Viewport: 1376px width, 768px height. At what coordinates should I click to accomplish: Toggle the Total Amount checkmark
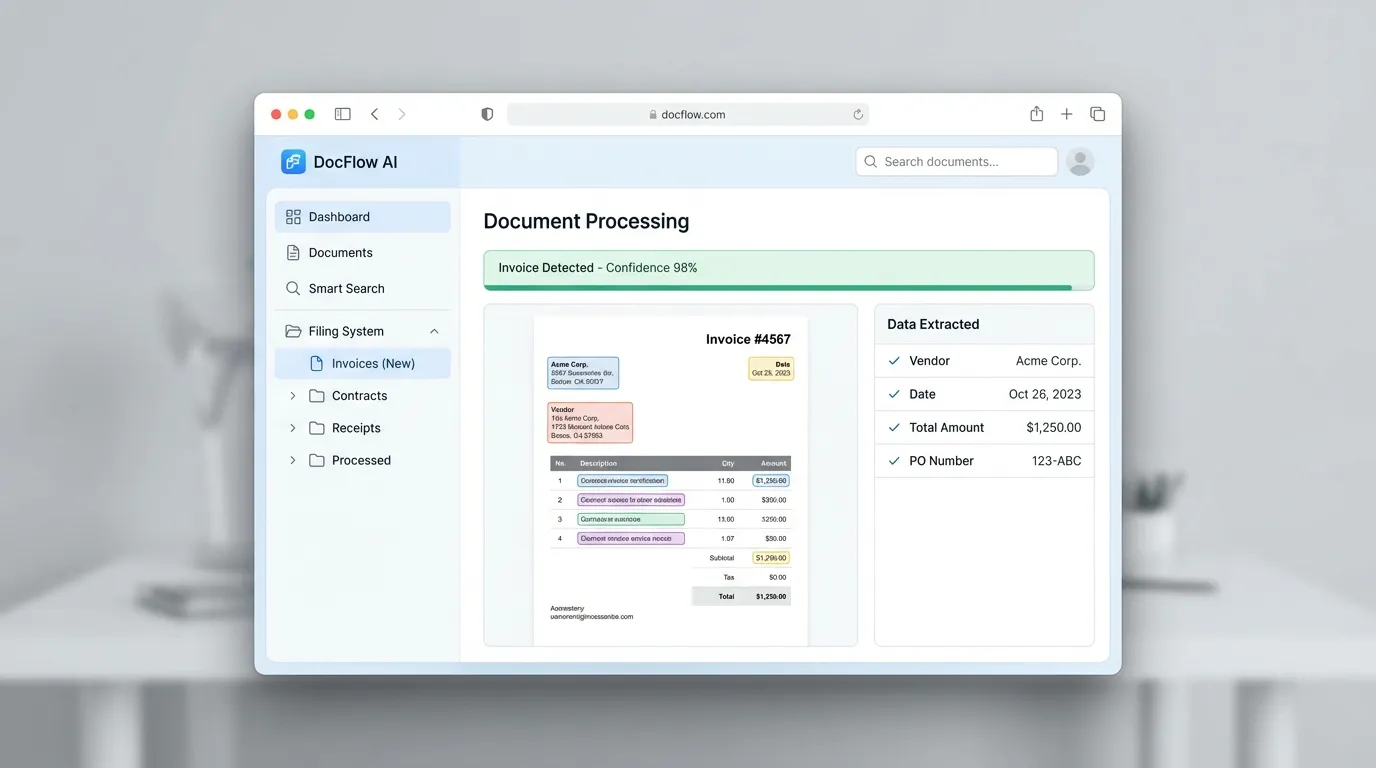(x=894, y=428)
